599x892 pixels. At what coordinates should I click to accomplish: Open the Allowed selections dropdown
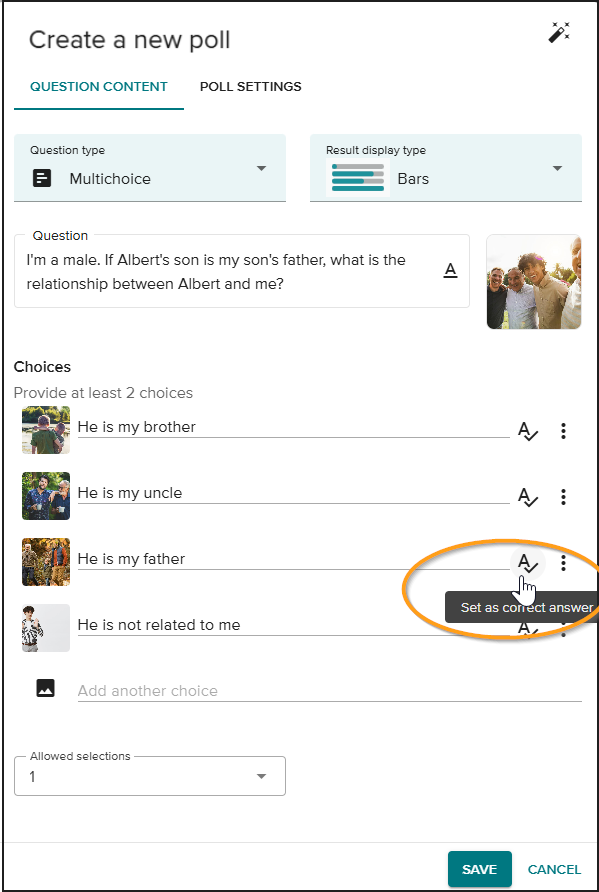click(150, 776)
